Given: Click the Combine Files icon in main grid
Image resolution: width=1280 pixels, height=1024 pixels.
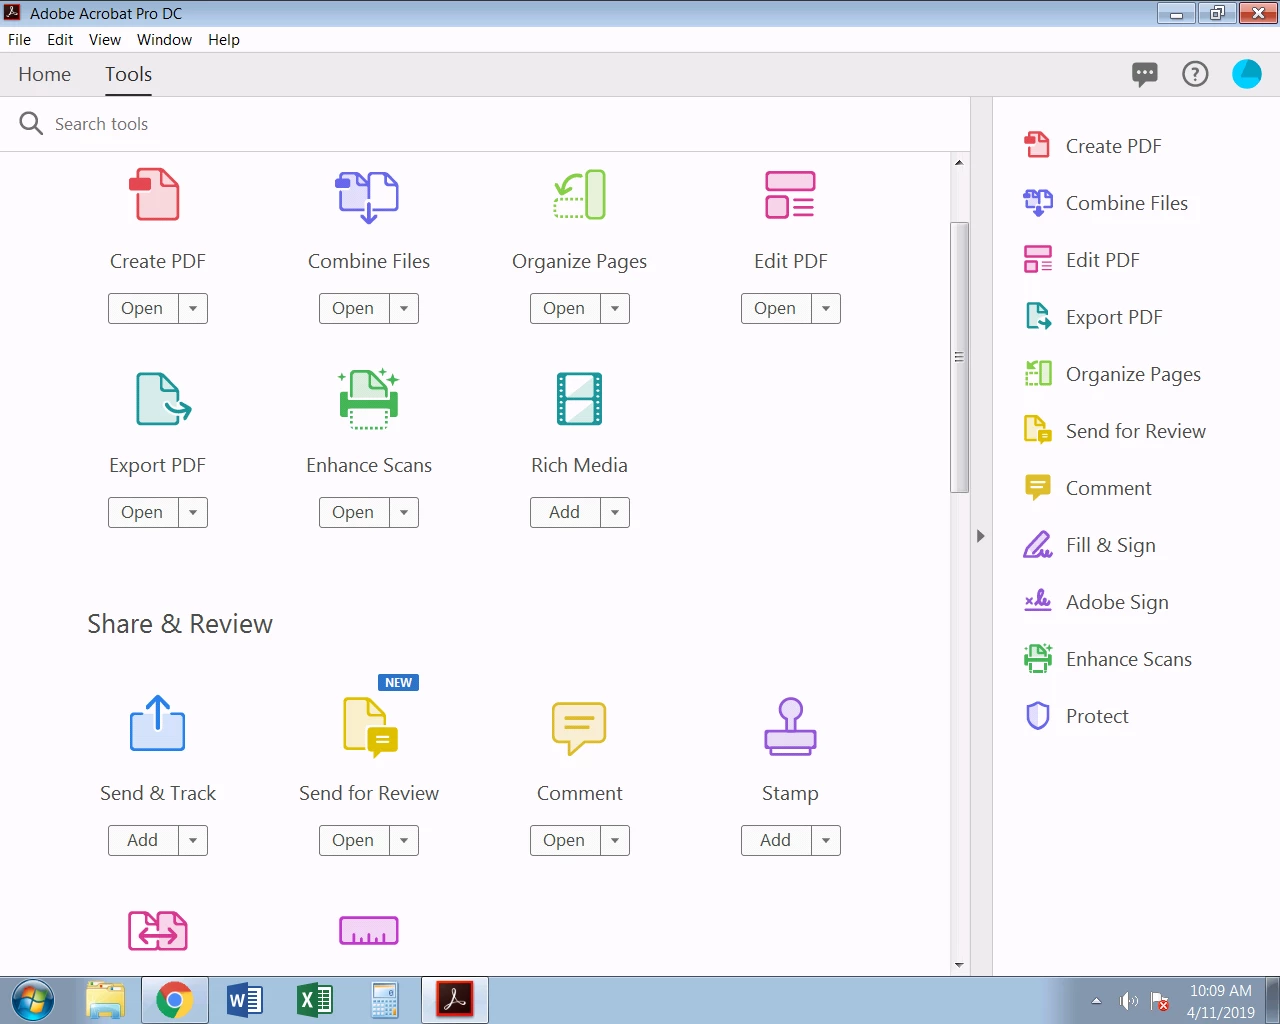Looking at the screenshot, I should click(x=367, y=196).
